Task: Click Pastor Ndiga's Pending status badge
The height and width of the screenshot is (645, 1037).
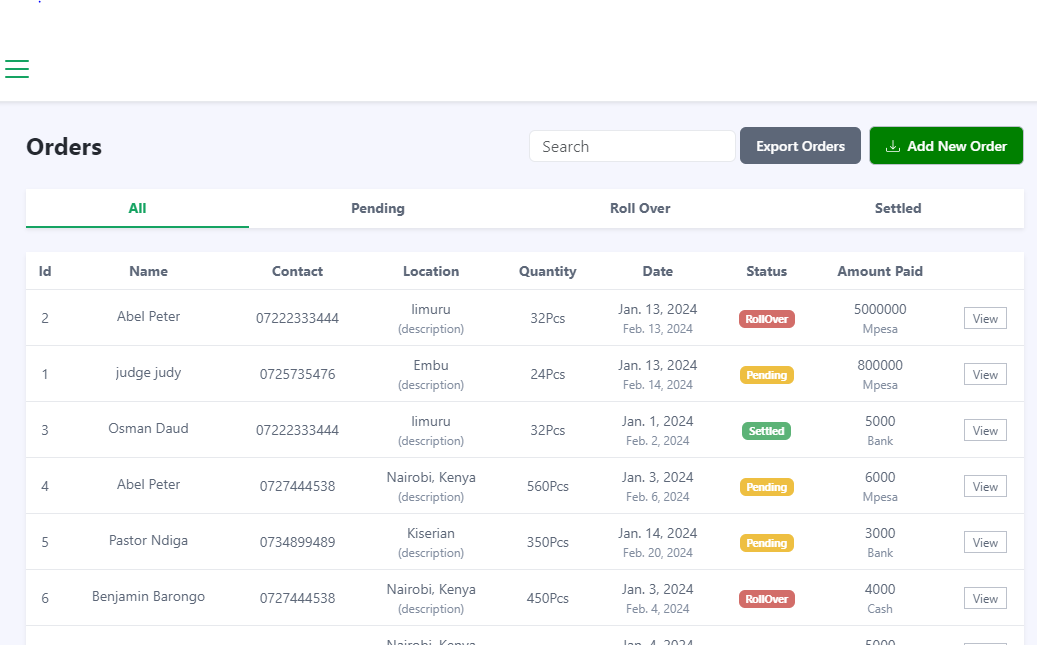Action: click(767, 543)
